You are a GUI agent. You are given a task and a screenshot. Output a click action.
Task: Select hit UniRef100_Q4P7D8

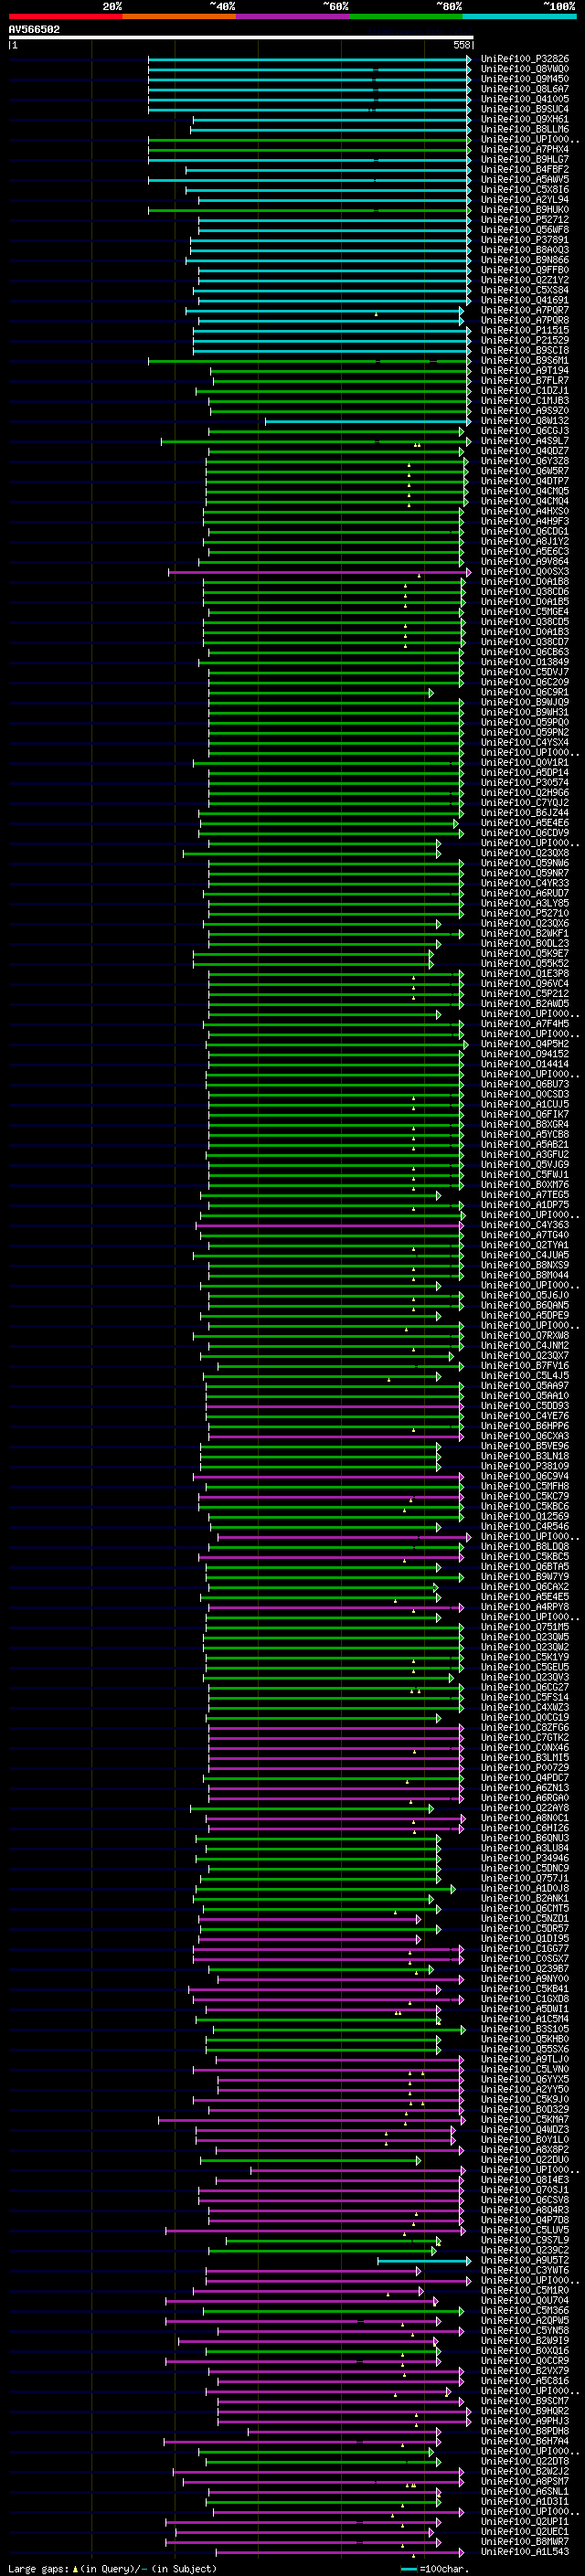pyautogui.click(x=524, y=2219)
